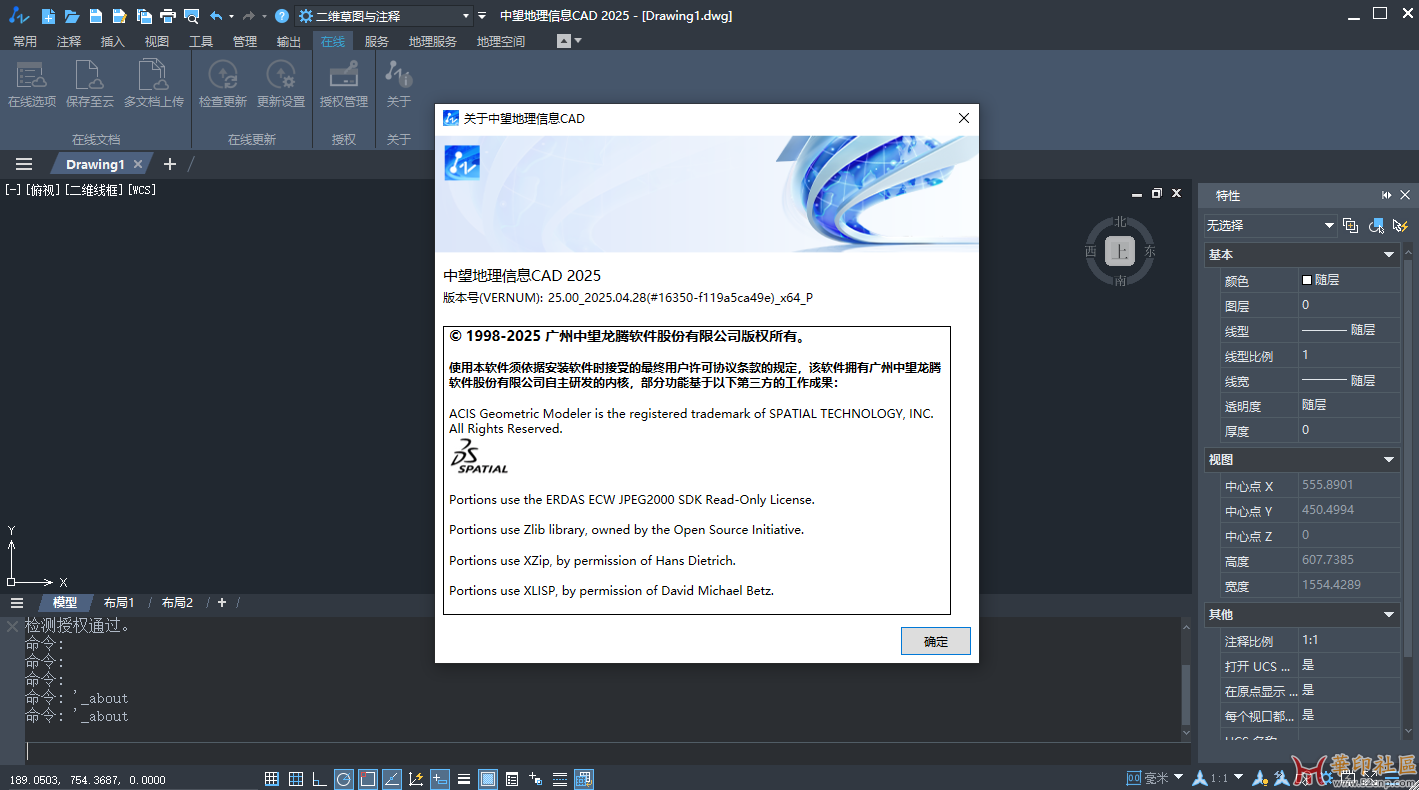Open a drawing with the folder icon

71,16
